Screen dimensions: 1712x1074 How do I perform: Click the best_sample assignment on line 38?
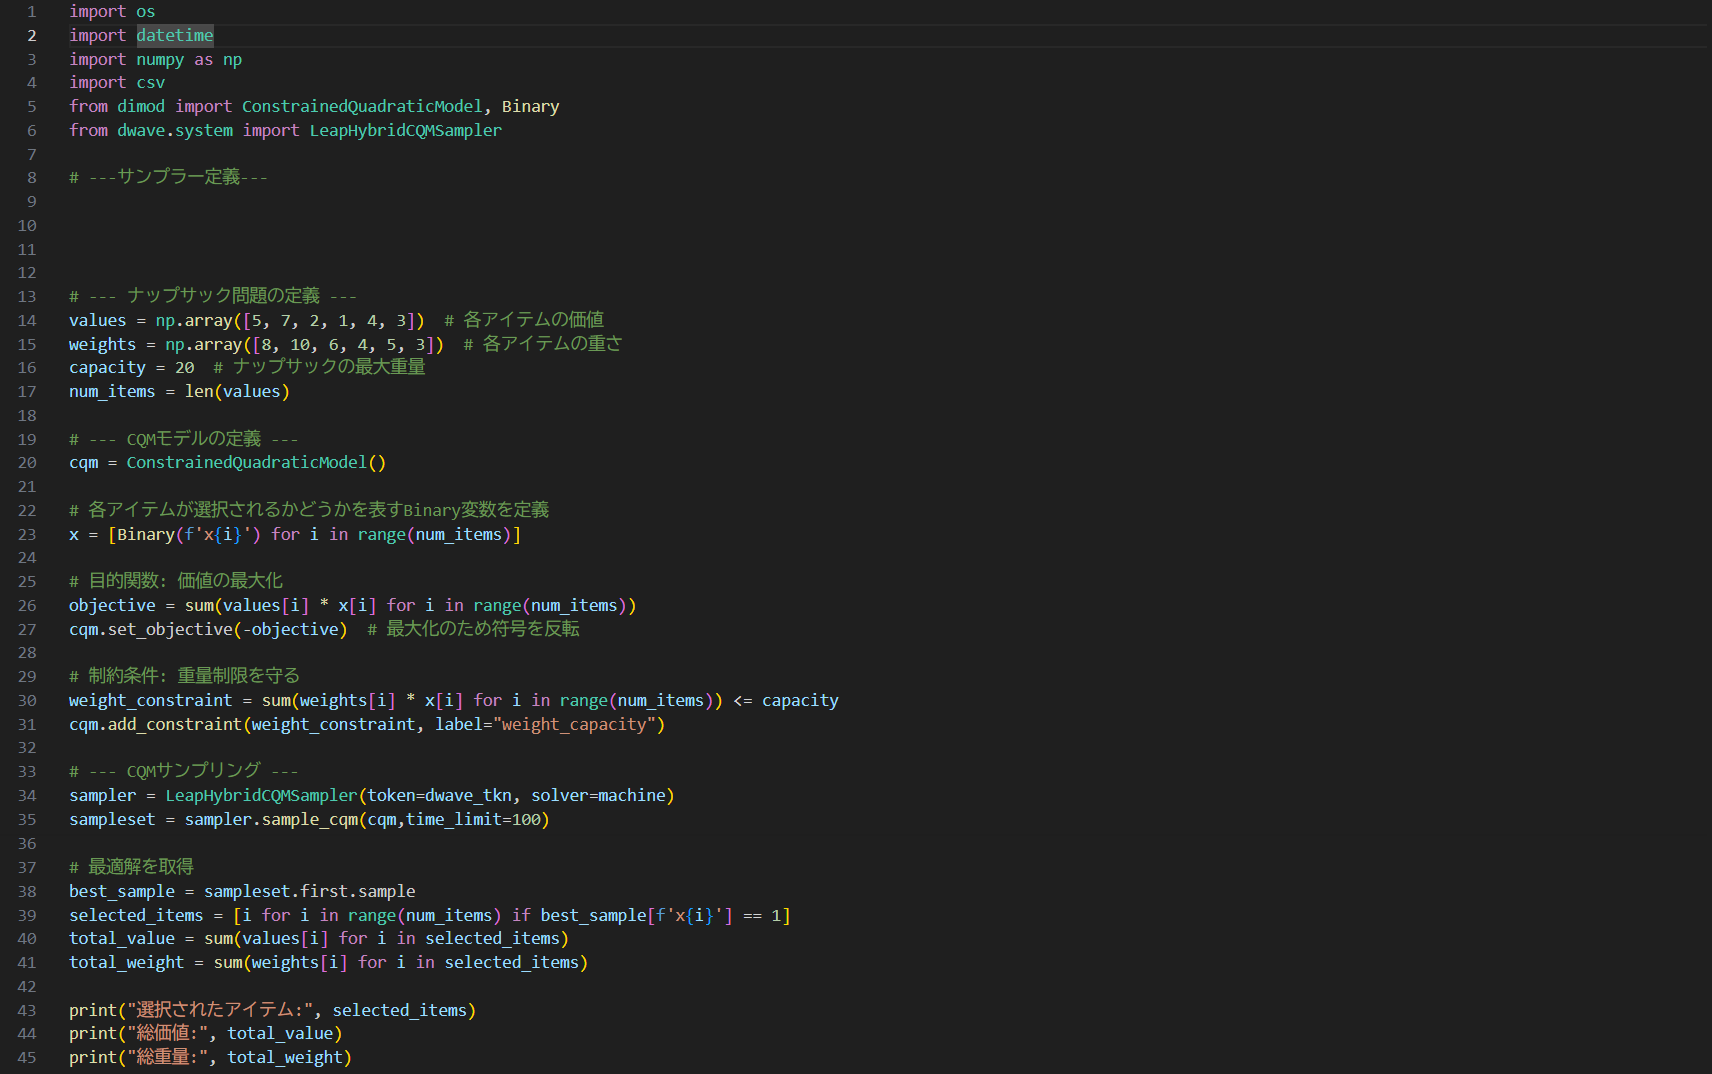coord(121,892)
